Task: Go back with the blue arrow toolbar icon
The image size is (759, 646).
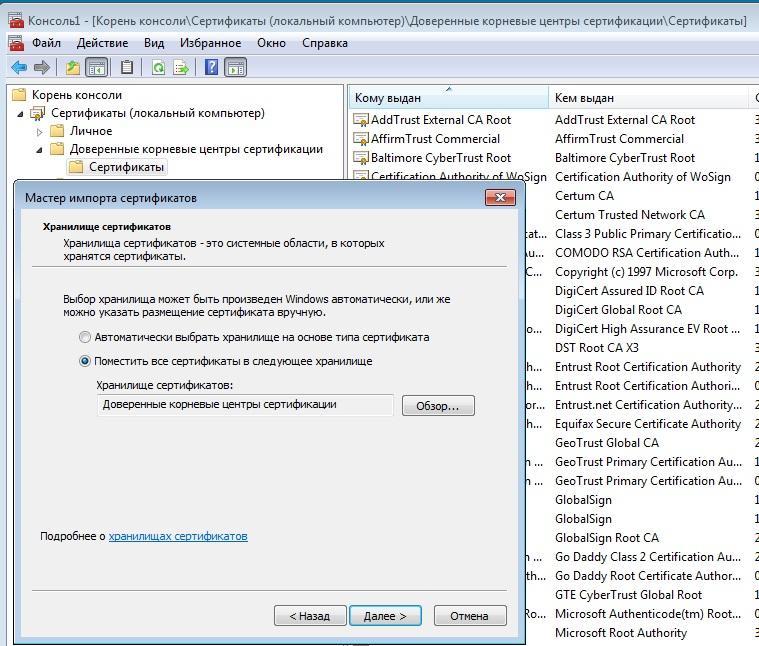Action: 19,67
